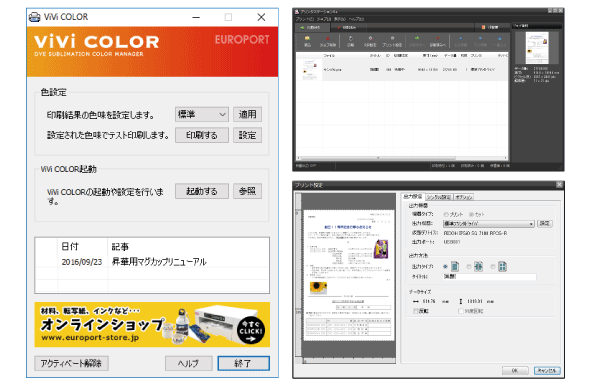Click the EUROPORT logo in the header
Screen dimensions: 590x390
pos(242,40)
